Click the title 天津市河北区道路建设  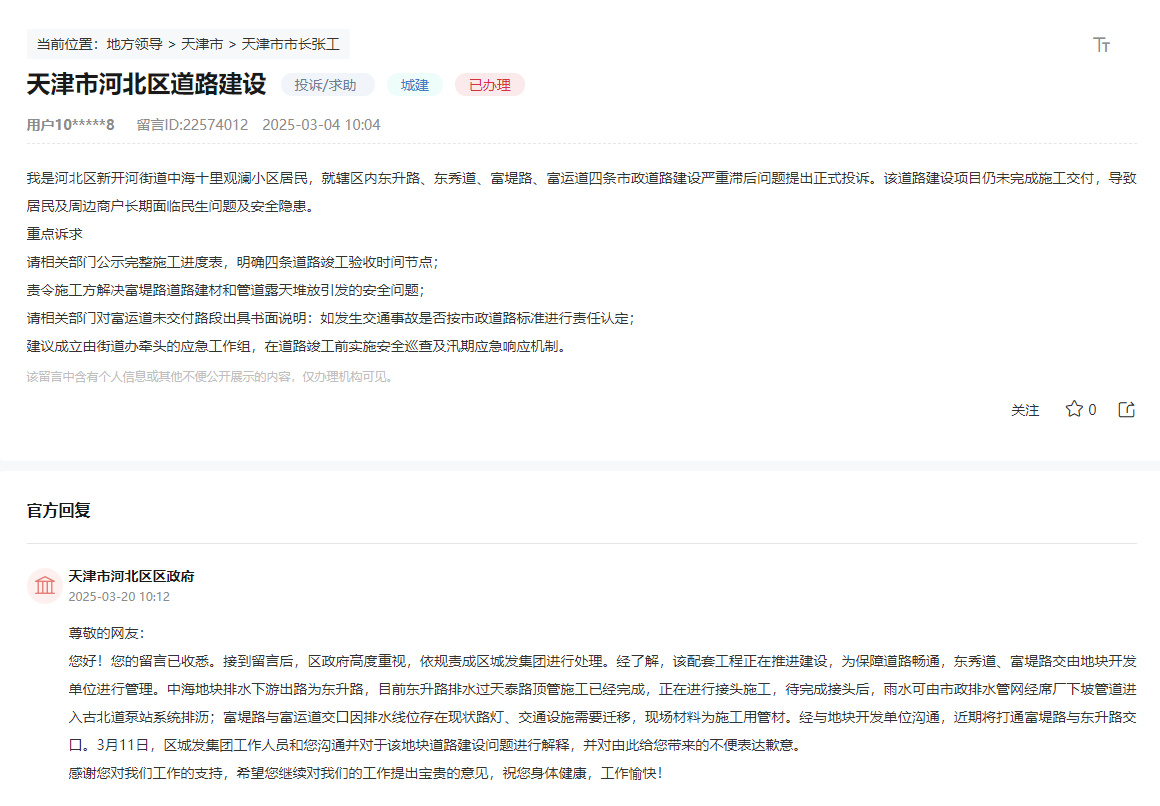tap(146, 84)
